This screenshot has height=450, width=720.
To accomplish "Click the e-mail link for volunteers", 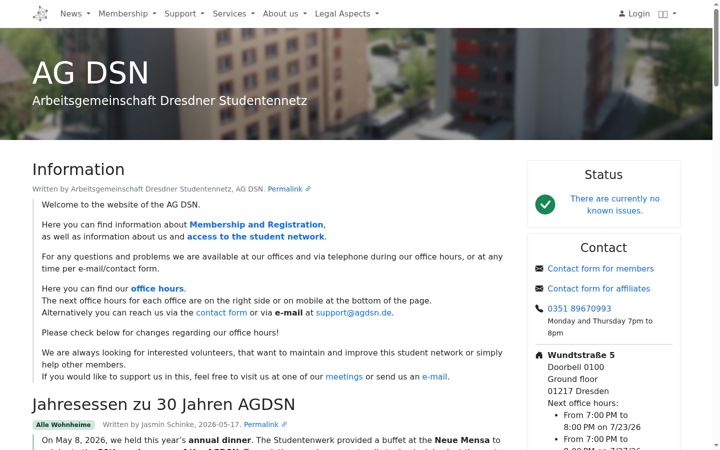I will [434, 377].
